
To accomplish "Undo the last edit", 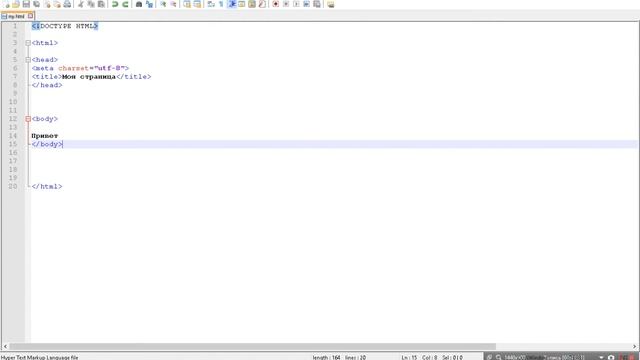I will point(115,4).
